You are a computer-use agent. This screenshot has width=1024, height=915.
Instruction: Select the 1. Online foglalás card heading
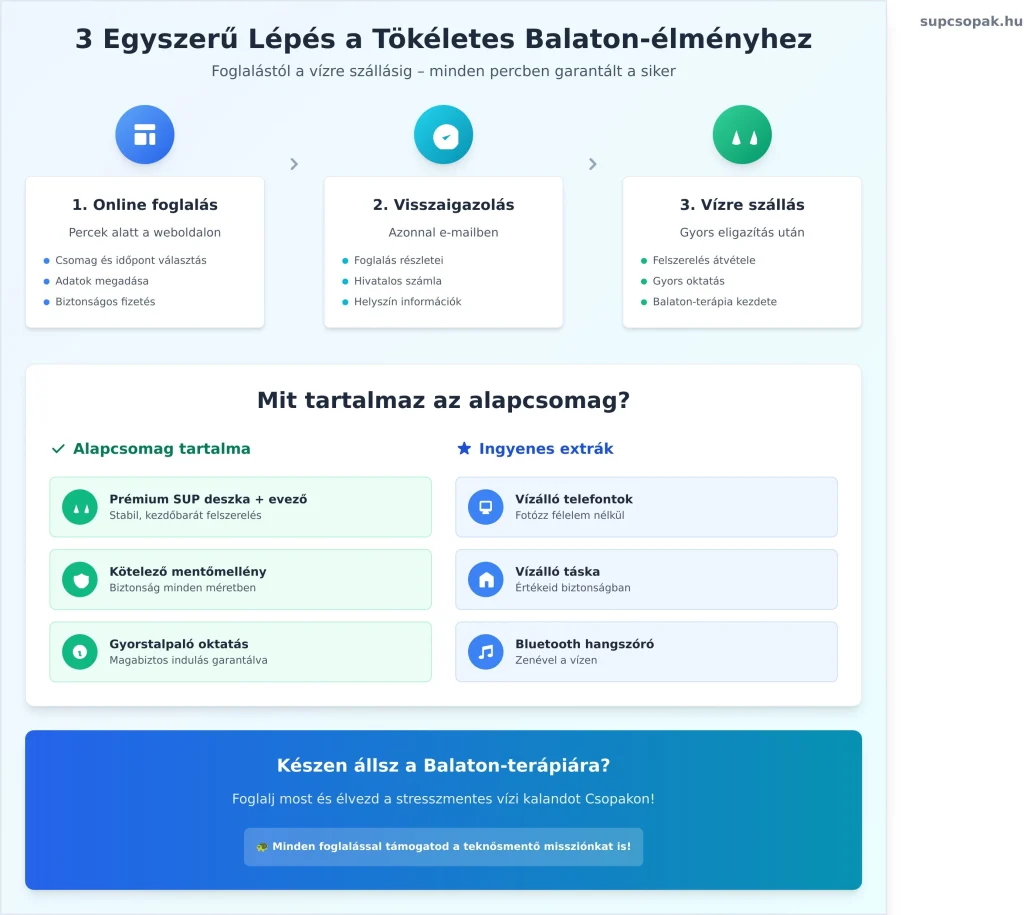(145, 205)
